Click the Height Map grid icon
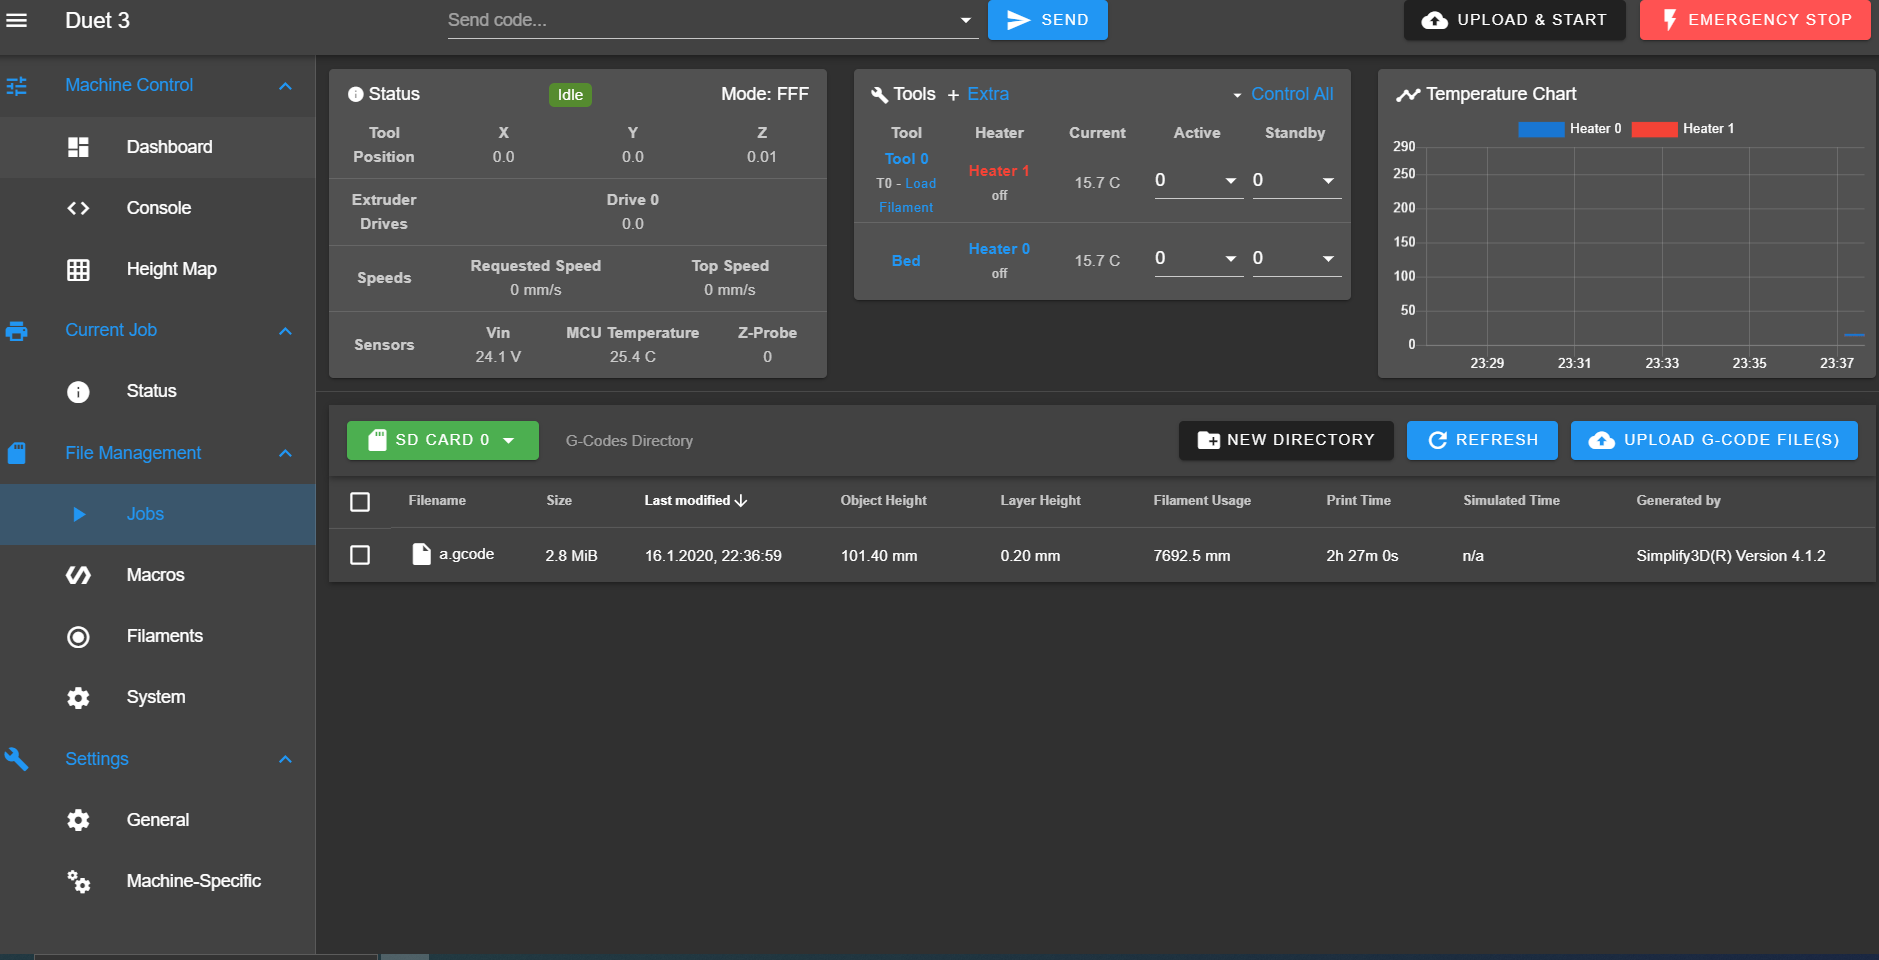 point(78,269)
